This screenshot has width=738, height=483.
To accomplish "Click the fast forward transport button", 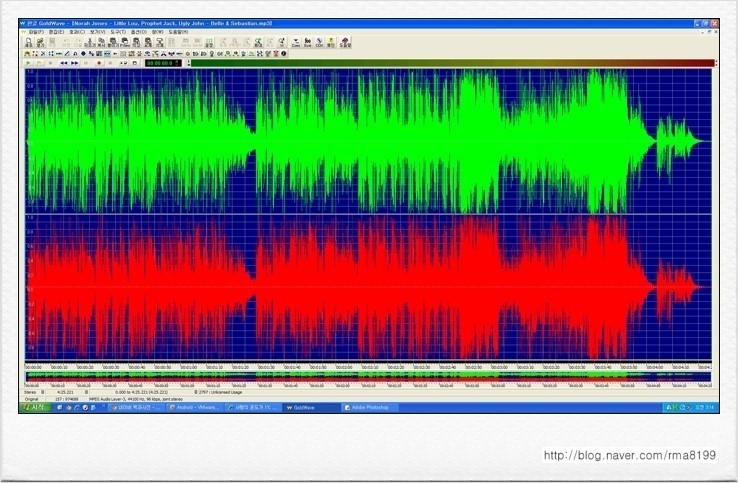I will pos(74,63).
